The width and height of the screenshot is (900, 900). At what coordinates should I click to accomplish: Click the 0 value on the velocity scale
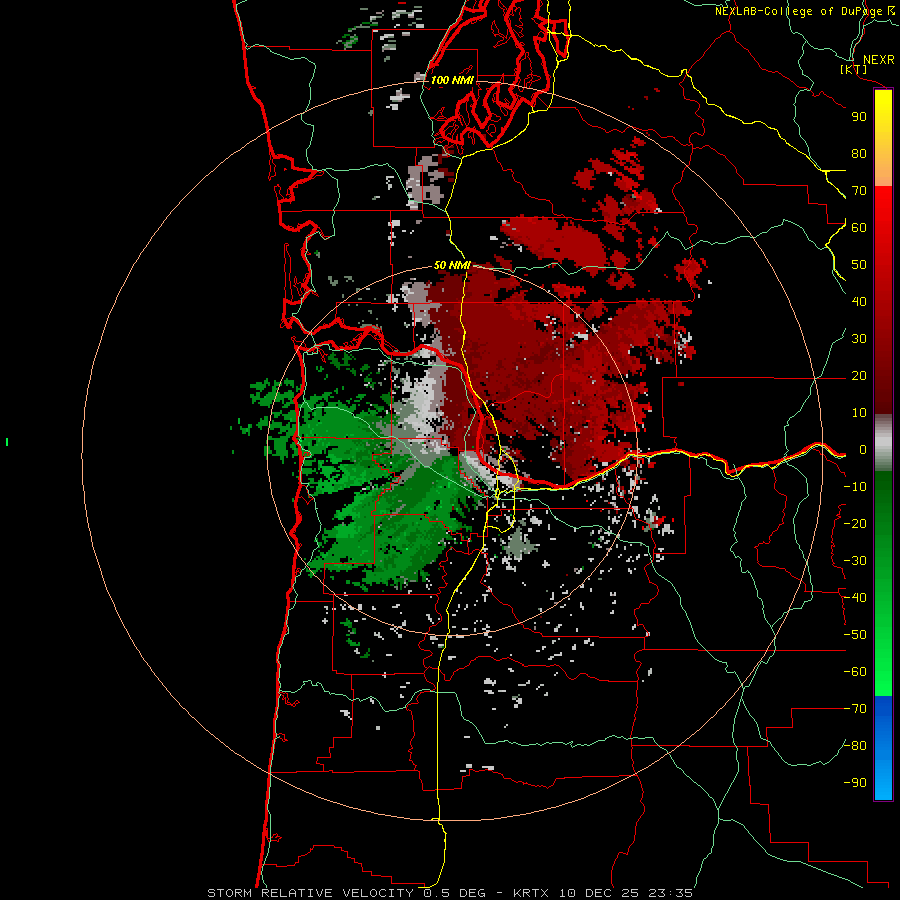(x=863, y=449)
